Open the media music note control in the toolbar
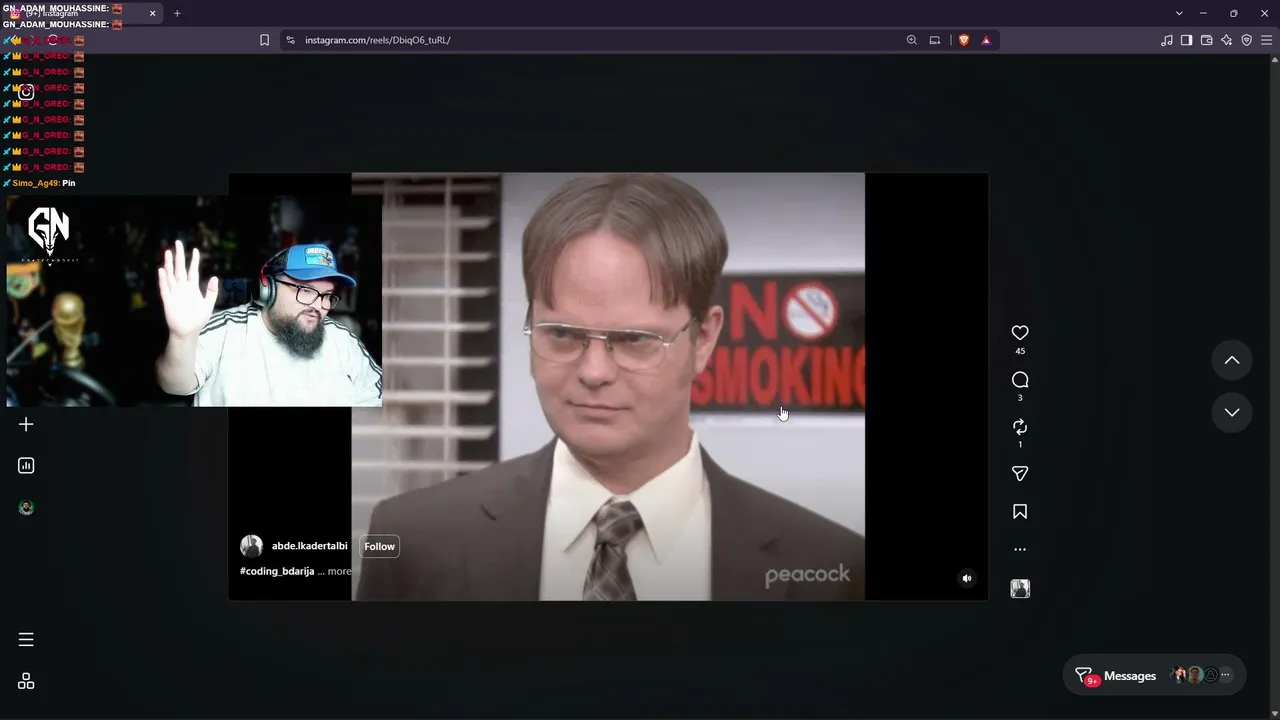The height and width of the screenshot is (720, 1280). 1167,40
